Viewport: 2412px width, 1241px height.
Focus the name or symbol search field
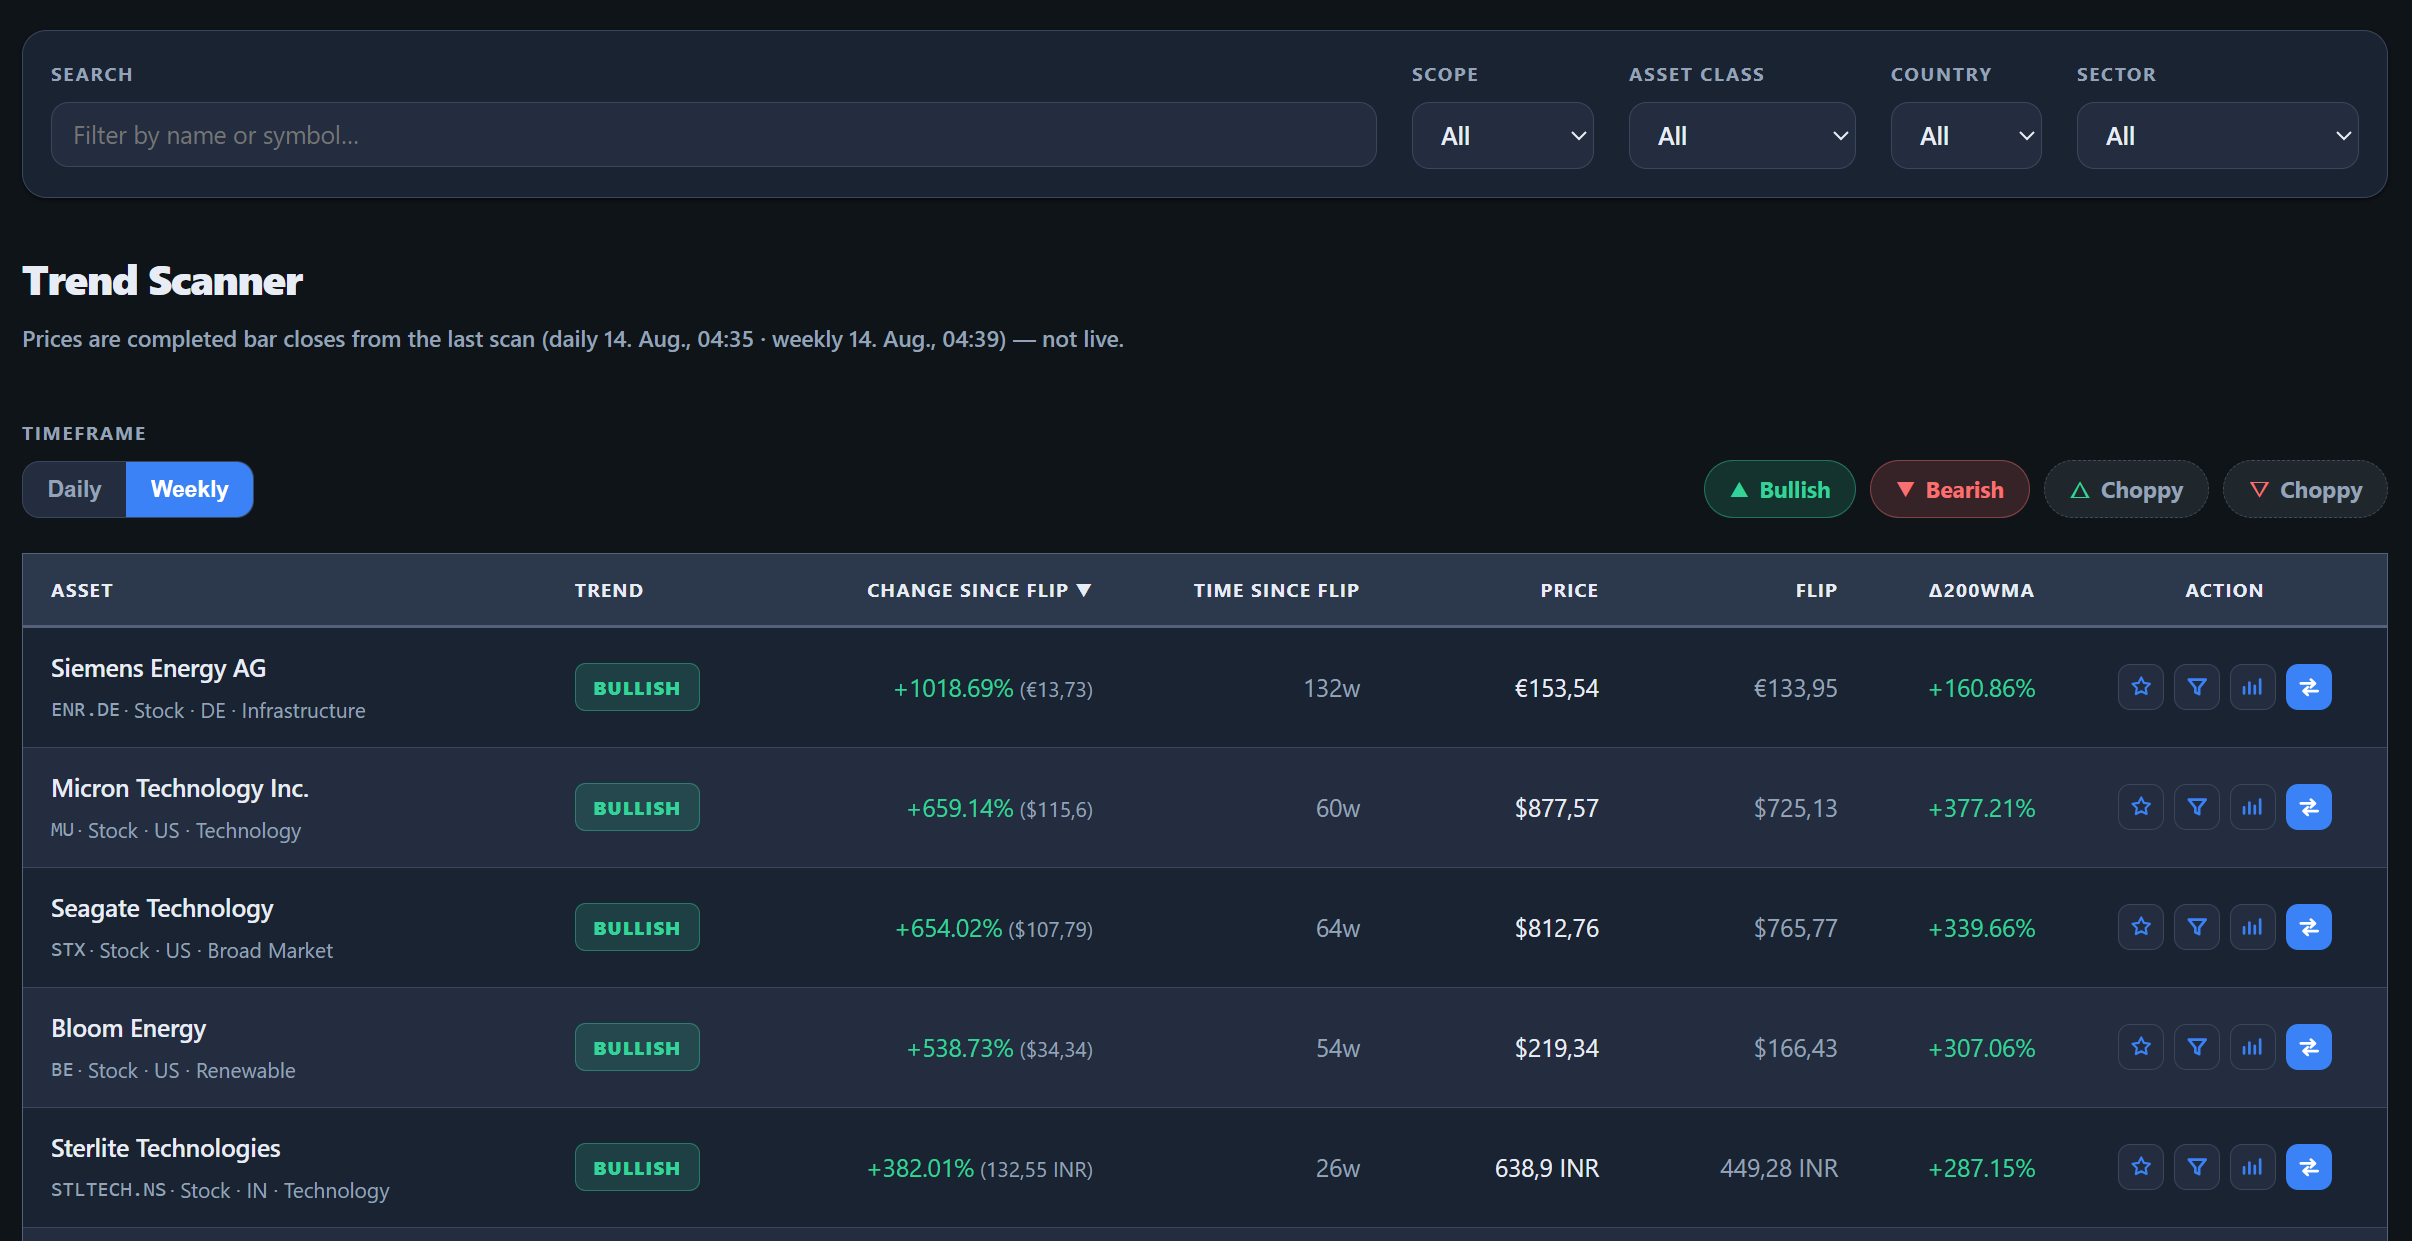pos(713,135)
